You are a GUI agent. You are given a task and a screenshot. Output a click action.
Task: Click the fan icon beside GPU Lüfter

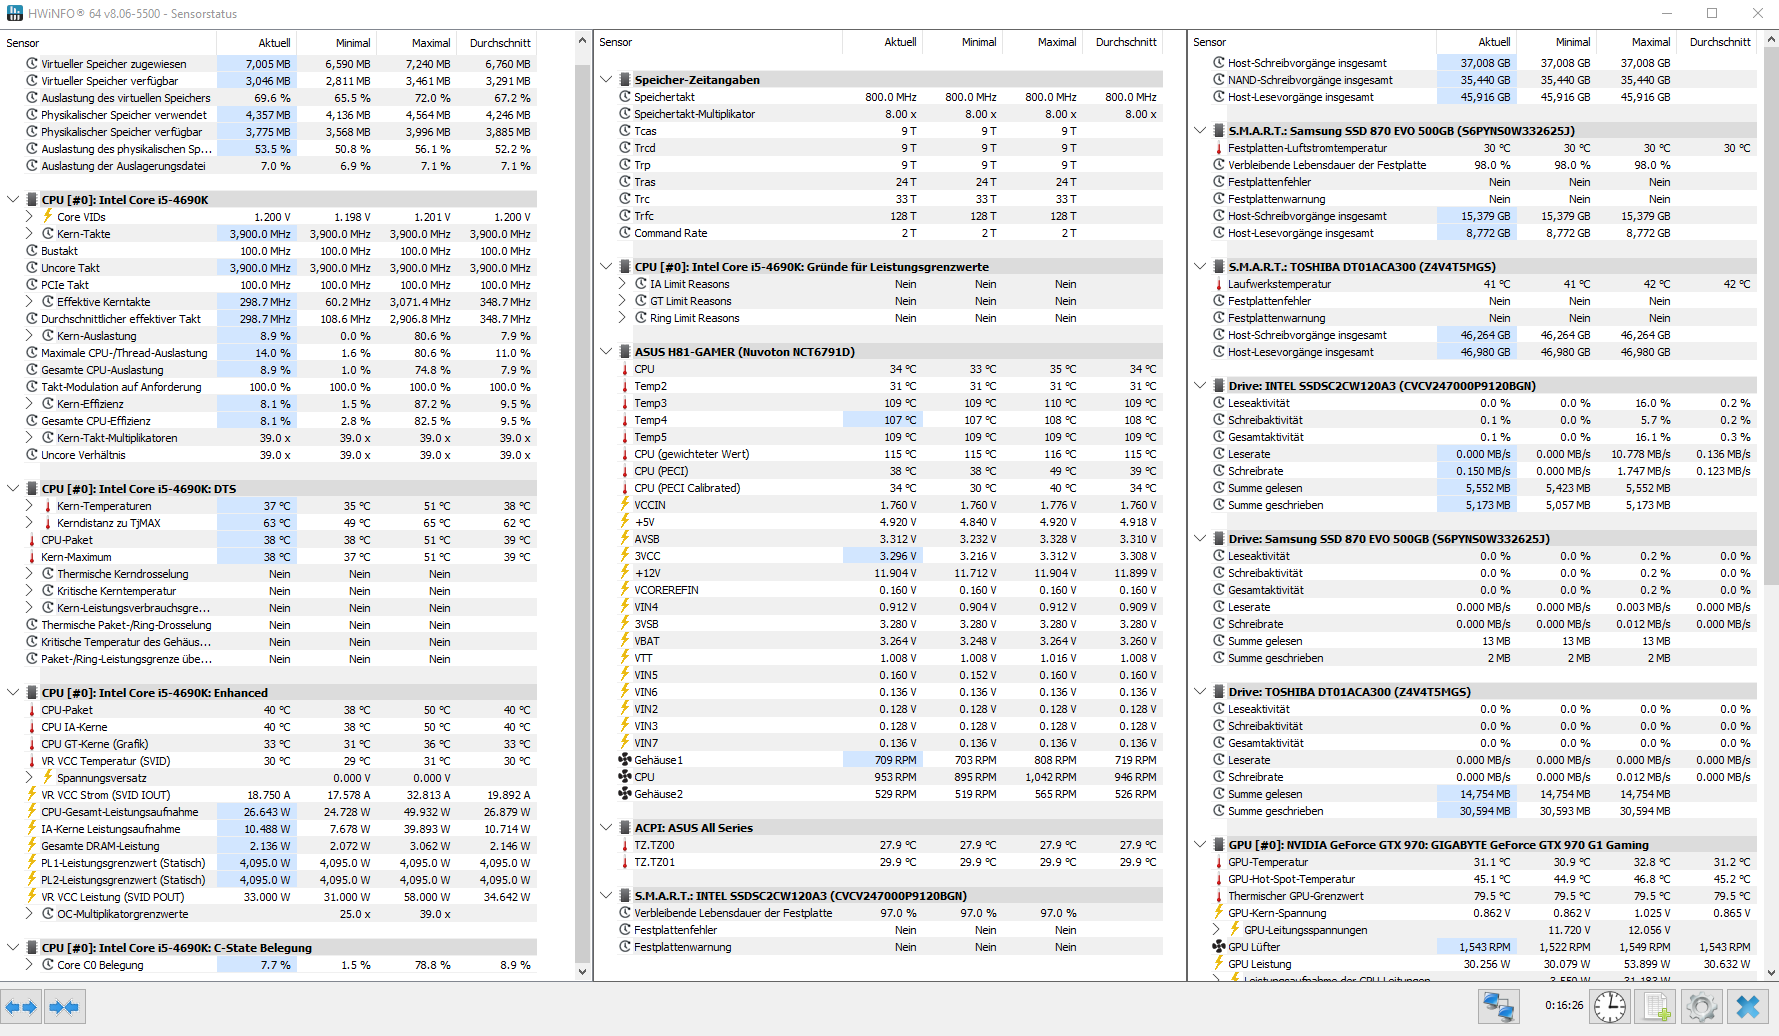click(x=1218, y=947)
